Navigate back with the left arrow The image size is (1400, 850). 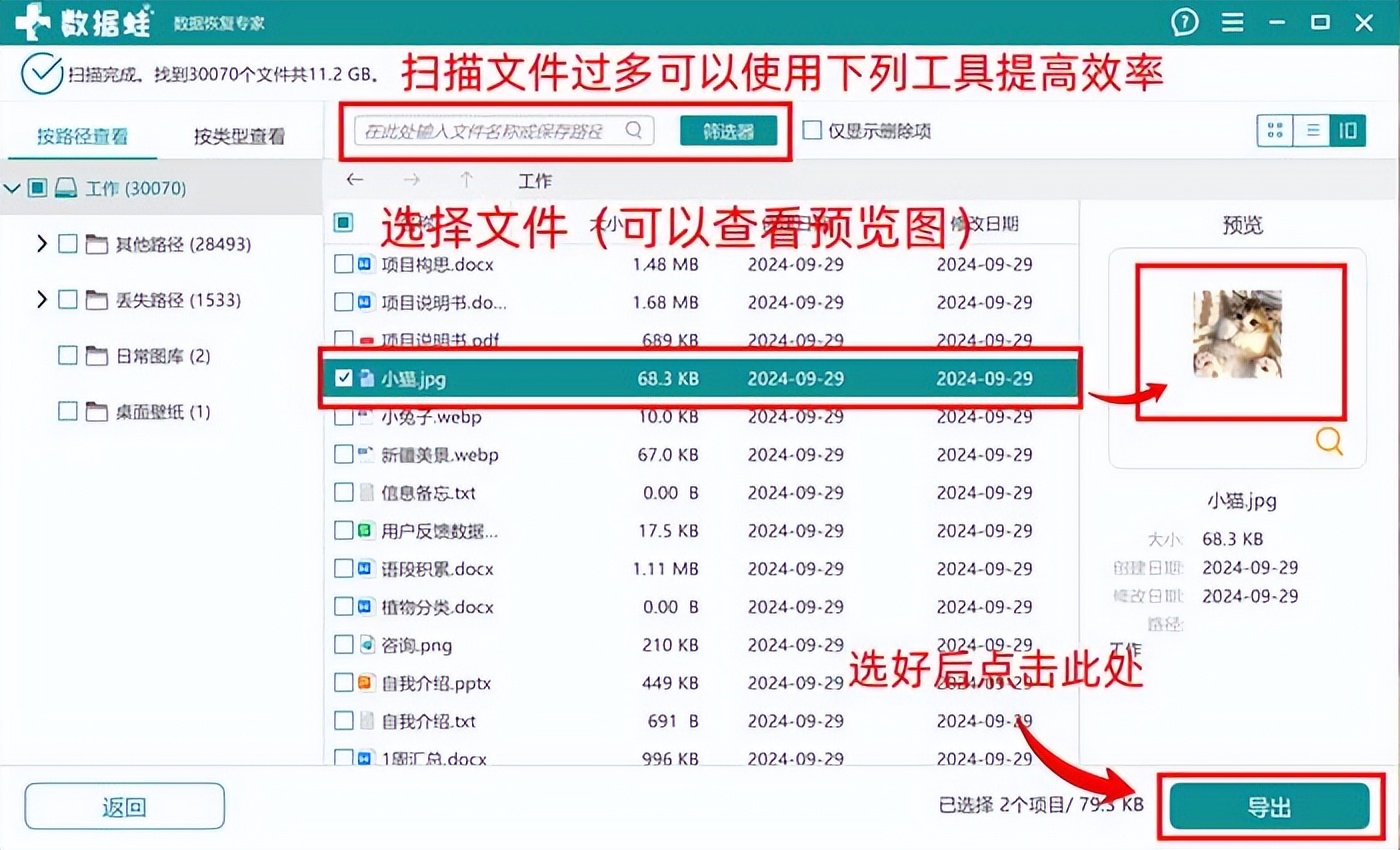click(x=354, y=181)
